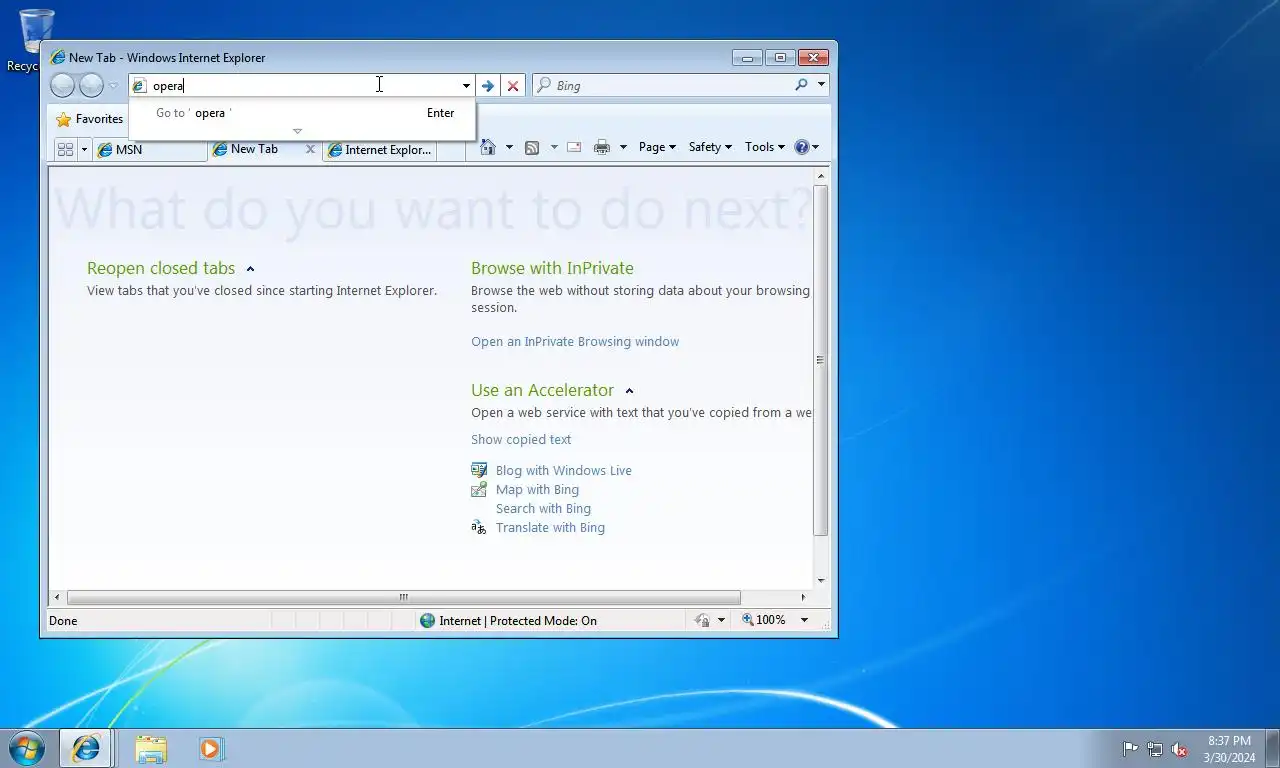Click the Action Center flag tray icon

pos(1130,749)
